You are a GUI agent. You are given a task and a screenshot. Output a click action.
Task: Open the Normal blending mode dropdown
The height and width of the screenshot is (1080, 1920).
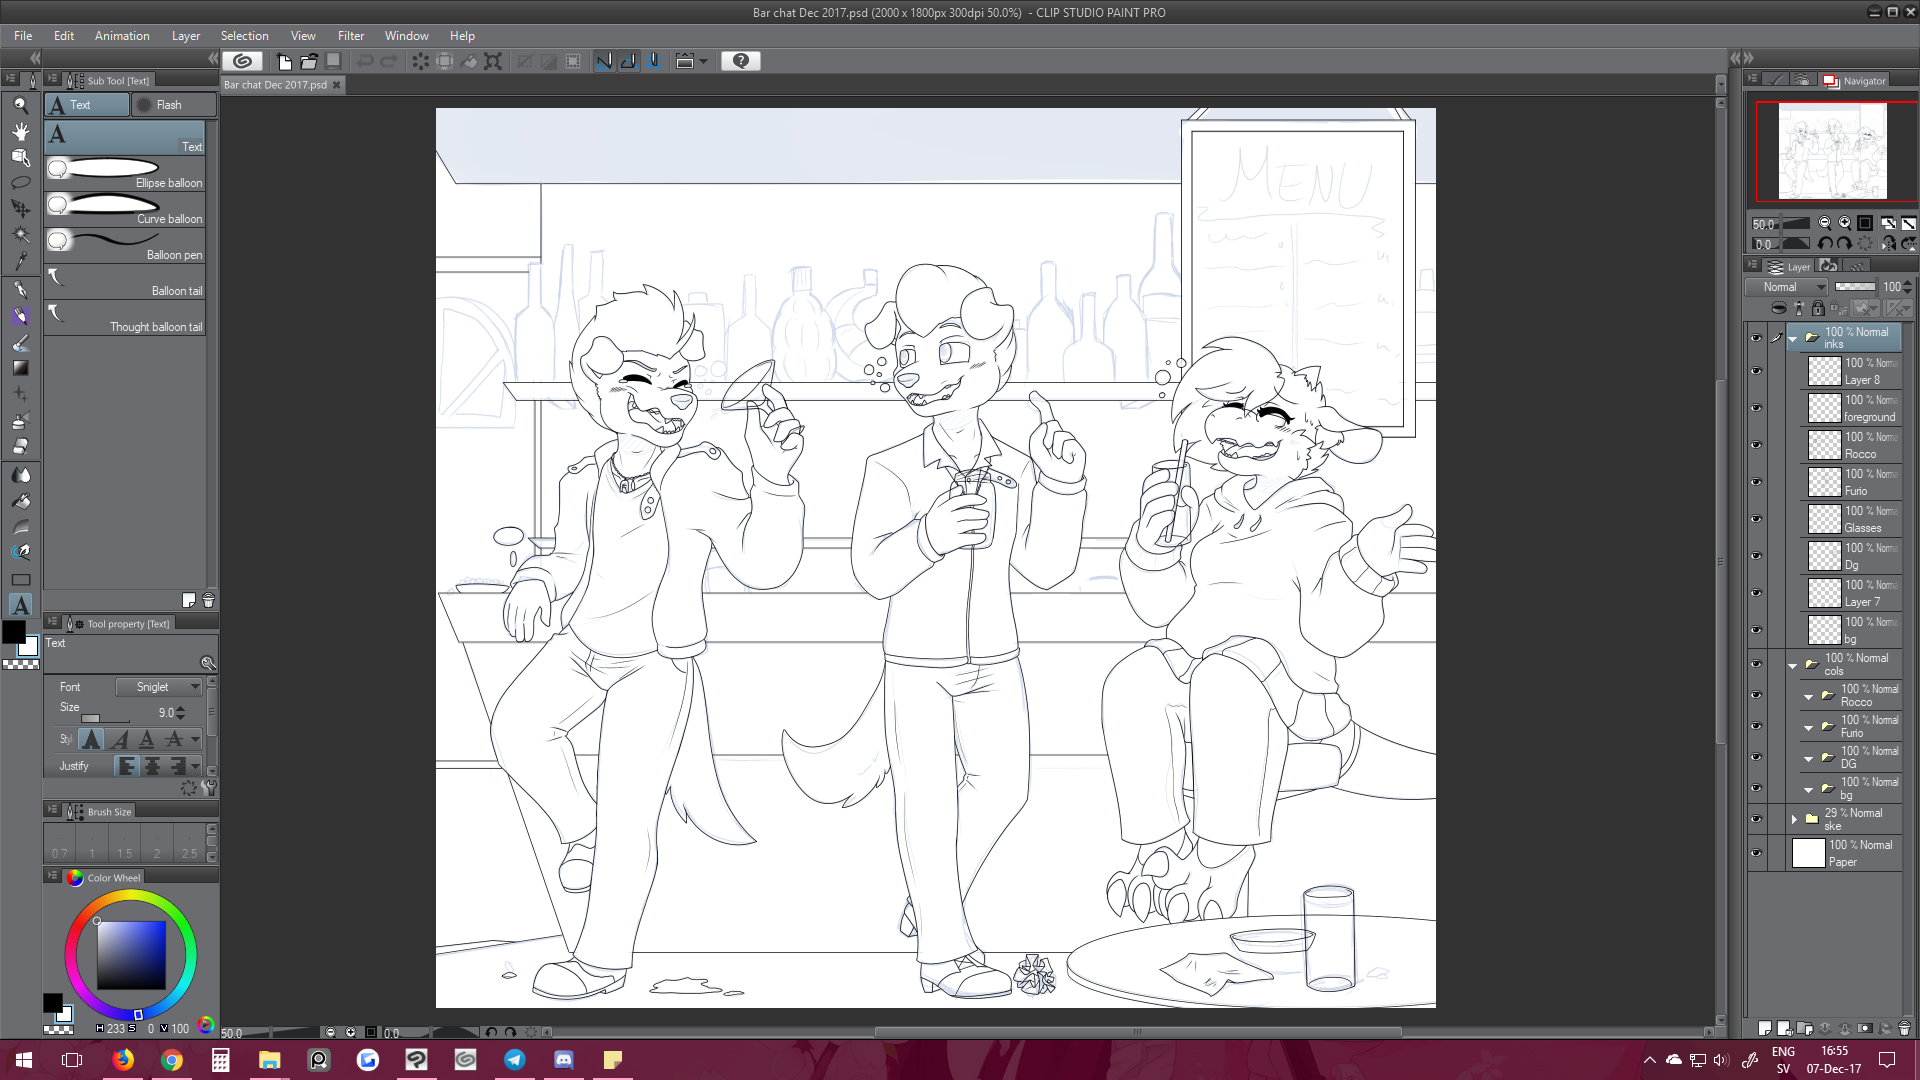point(1786,287)
